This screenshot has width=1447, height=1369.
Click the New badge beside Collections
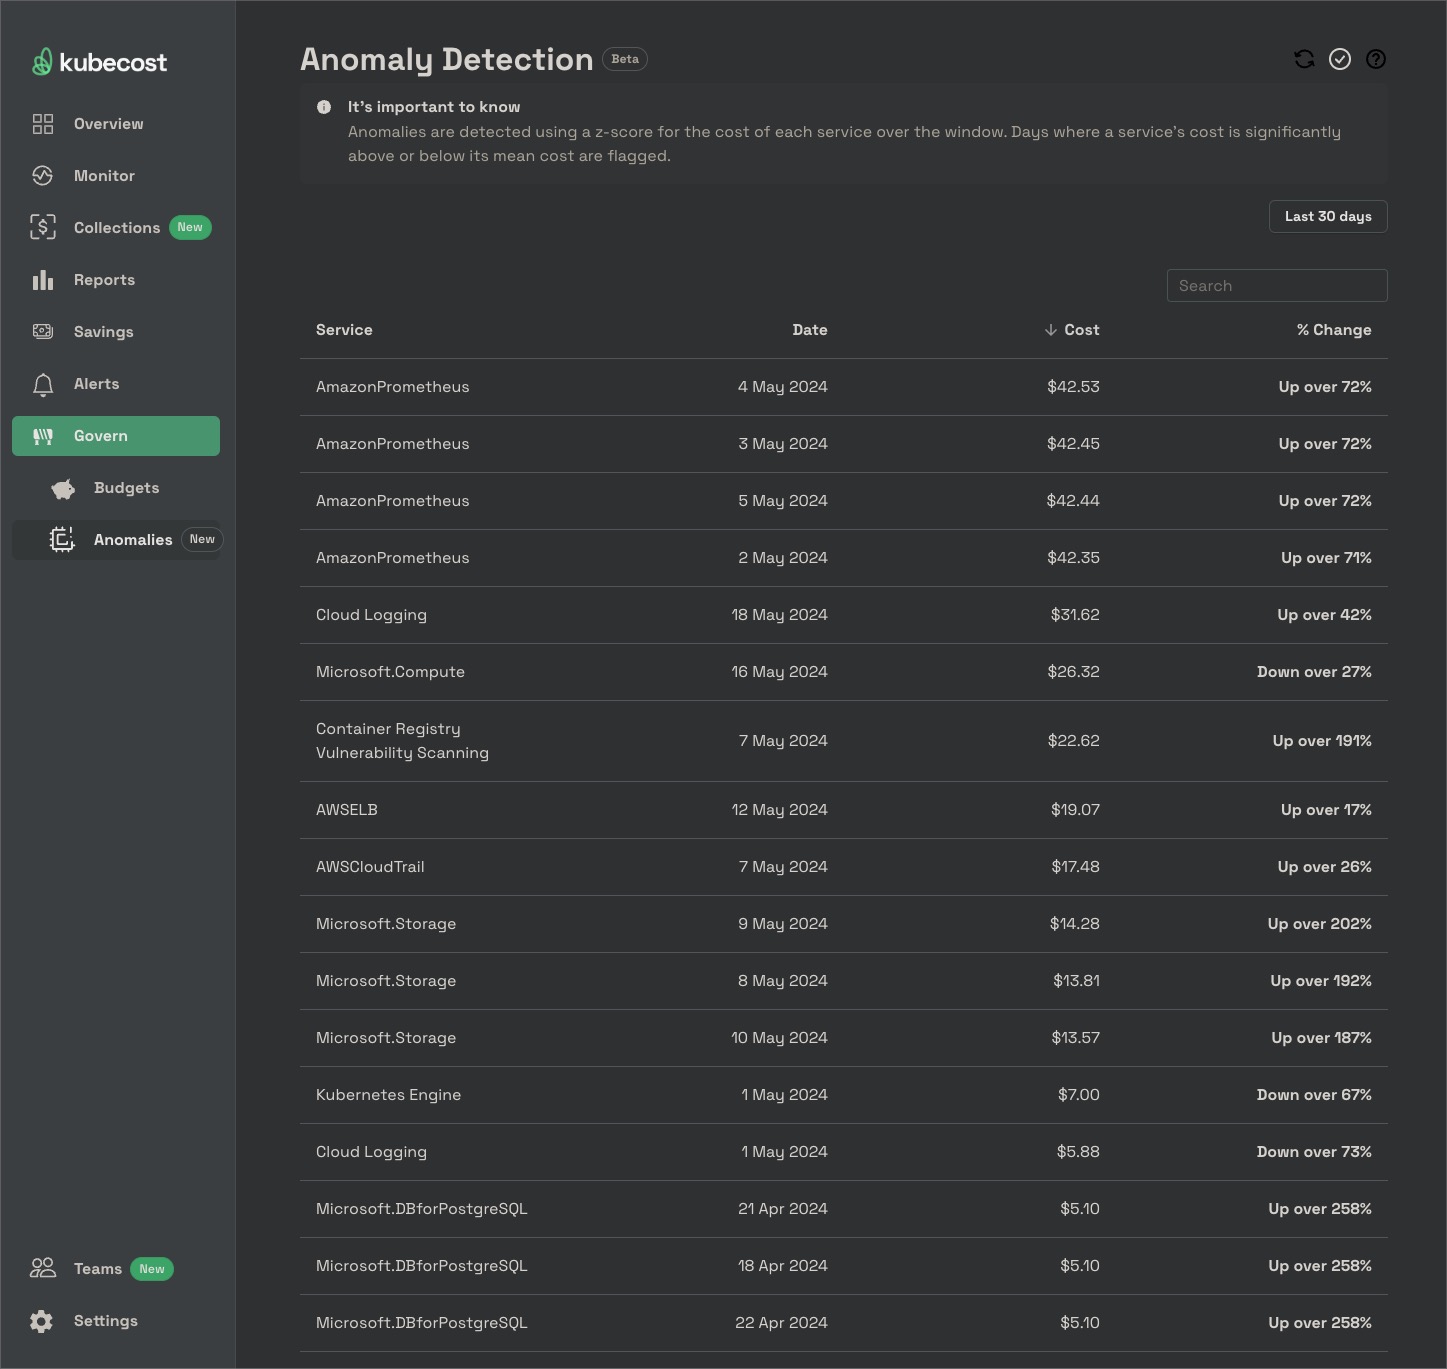[190, 228]
